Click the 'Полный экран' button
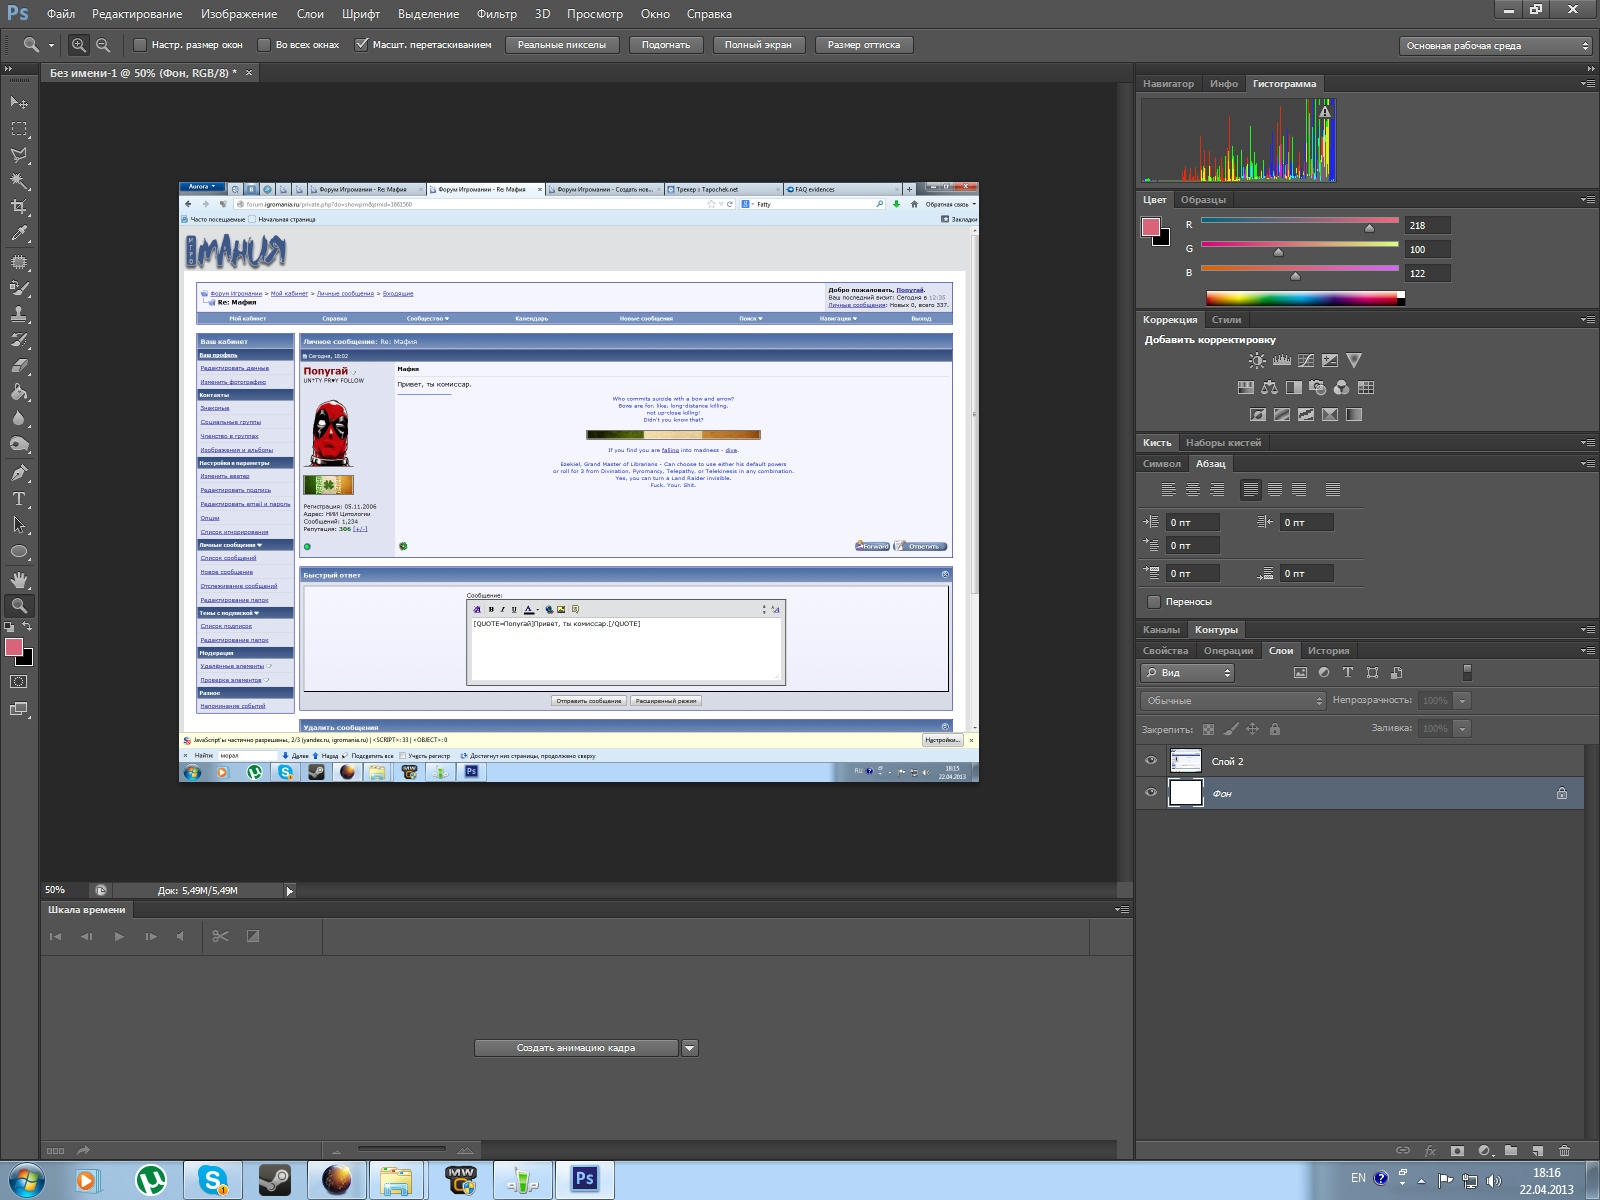 (x=758, y=45)
